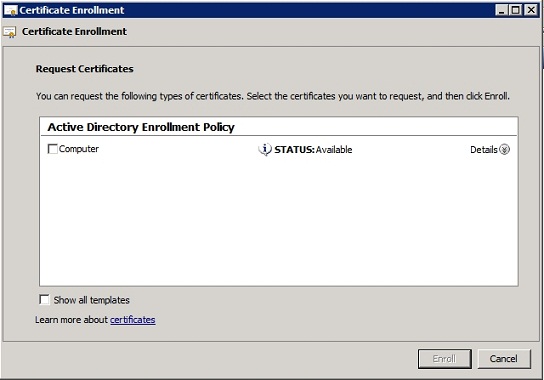This screenshot has height=380, width=544.
Task: Click the Details label text
Action: [x=484, y=150]
